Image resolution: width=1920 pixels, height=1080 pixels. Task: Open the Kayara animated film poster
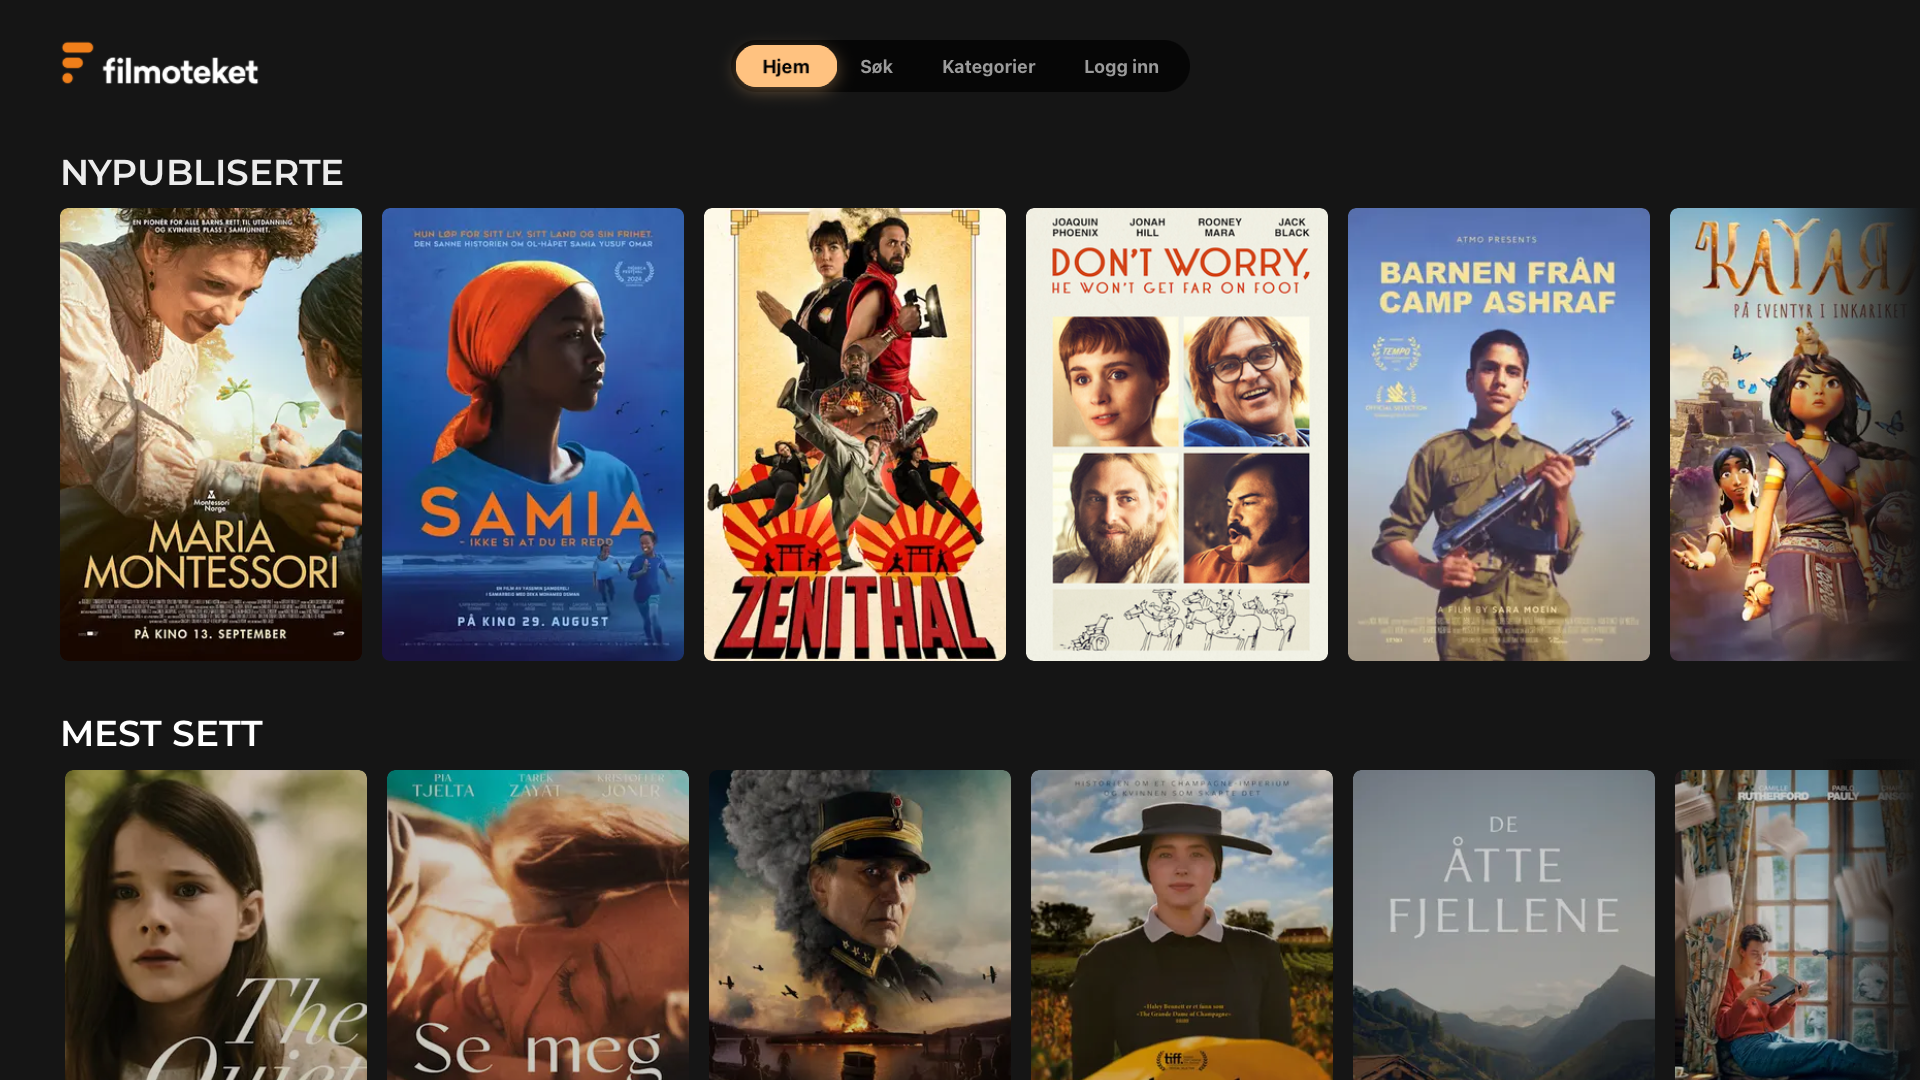coord(1795,434)
